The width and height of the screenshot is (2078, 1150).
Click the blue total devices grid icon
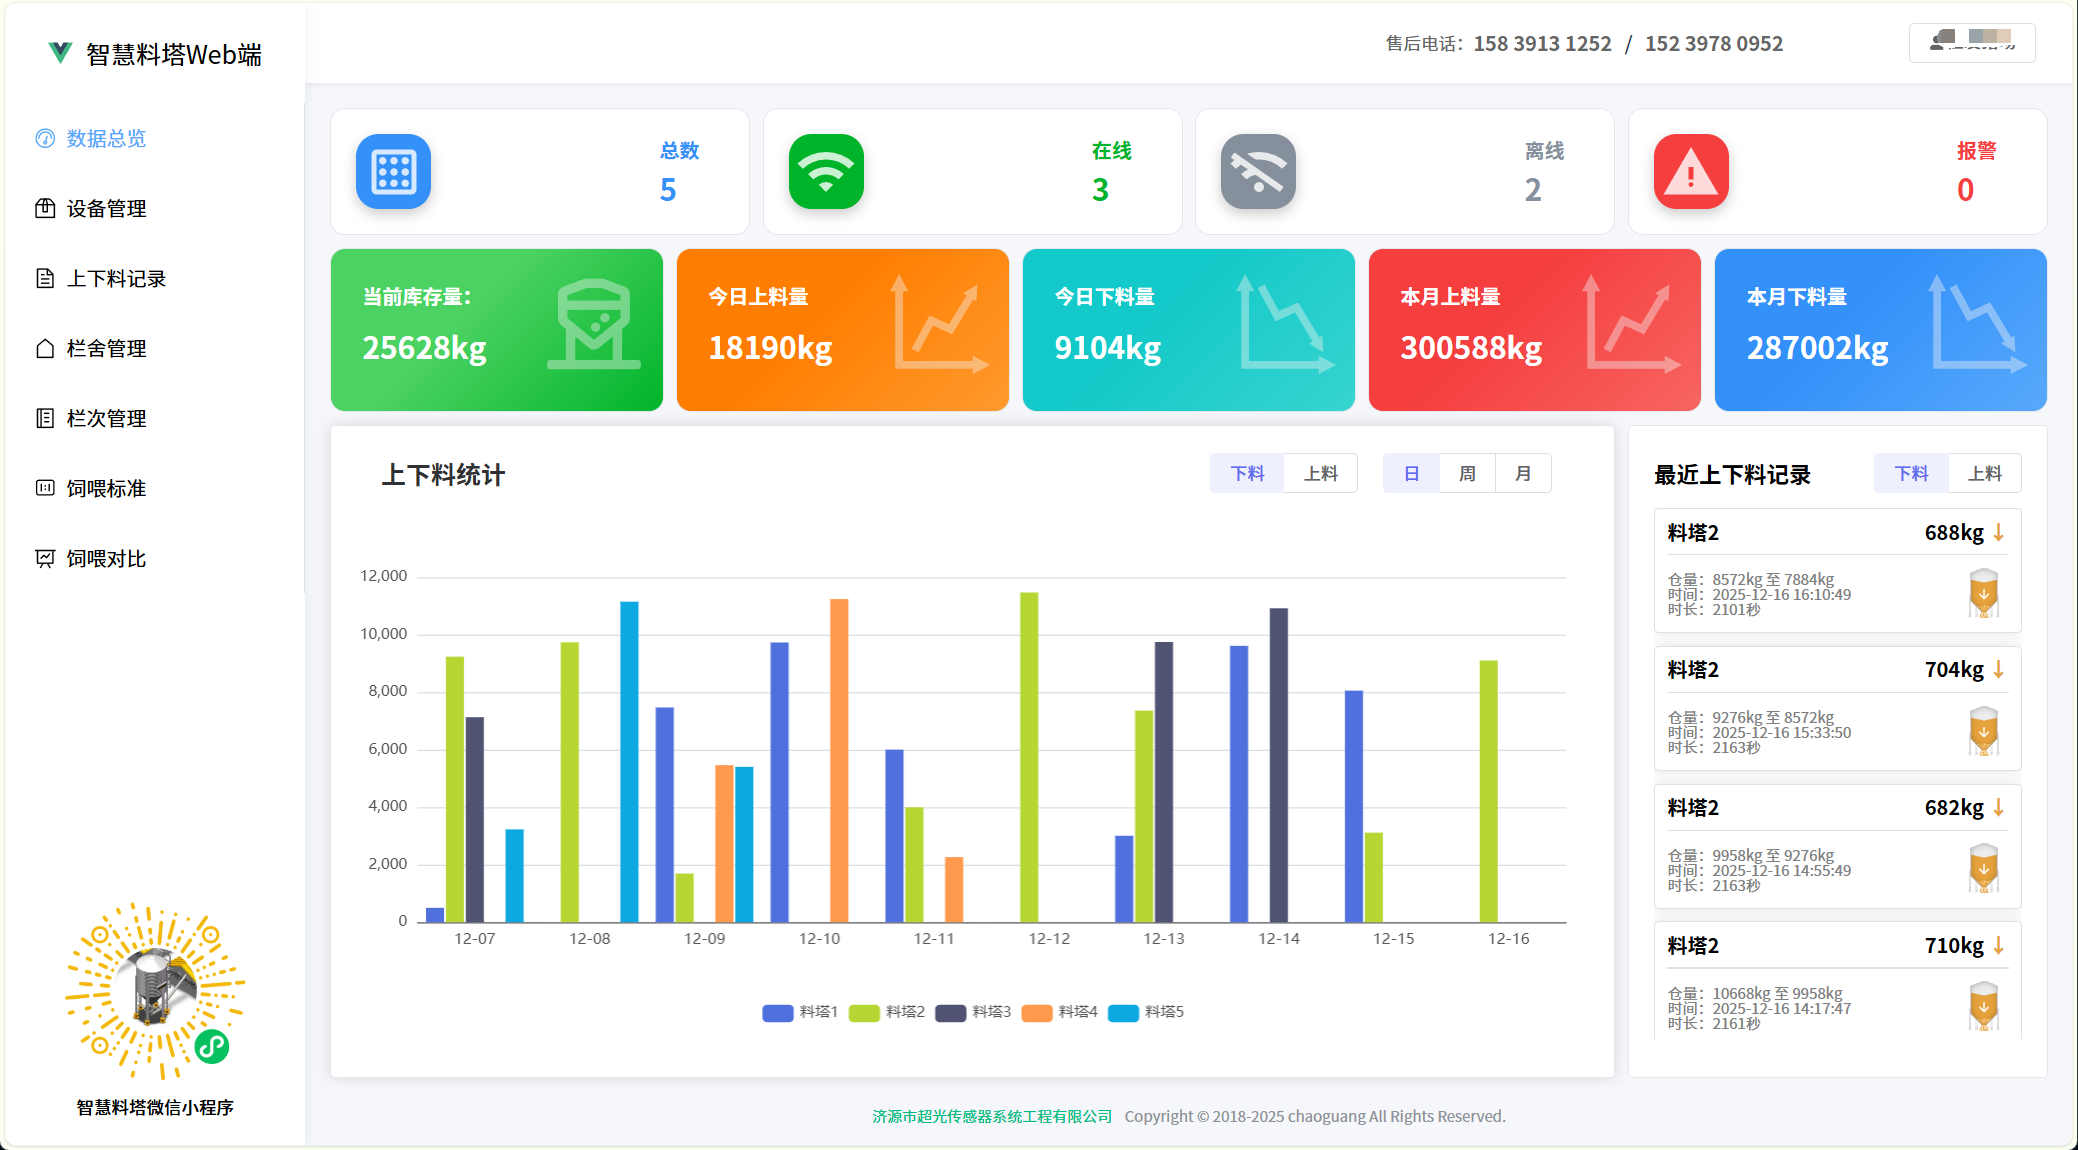[x=393, y=172]
